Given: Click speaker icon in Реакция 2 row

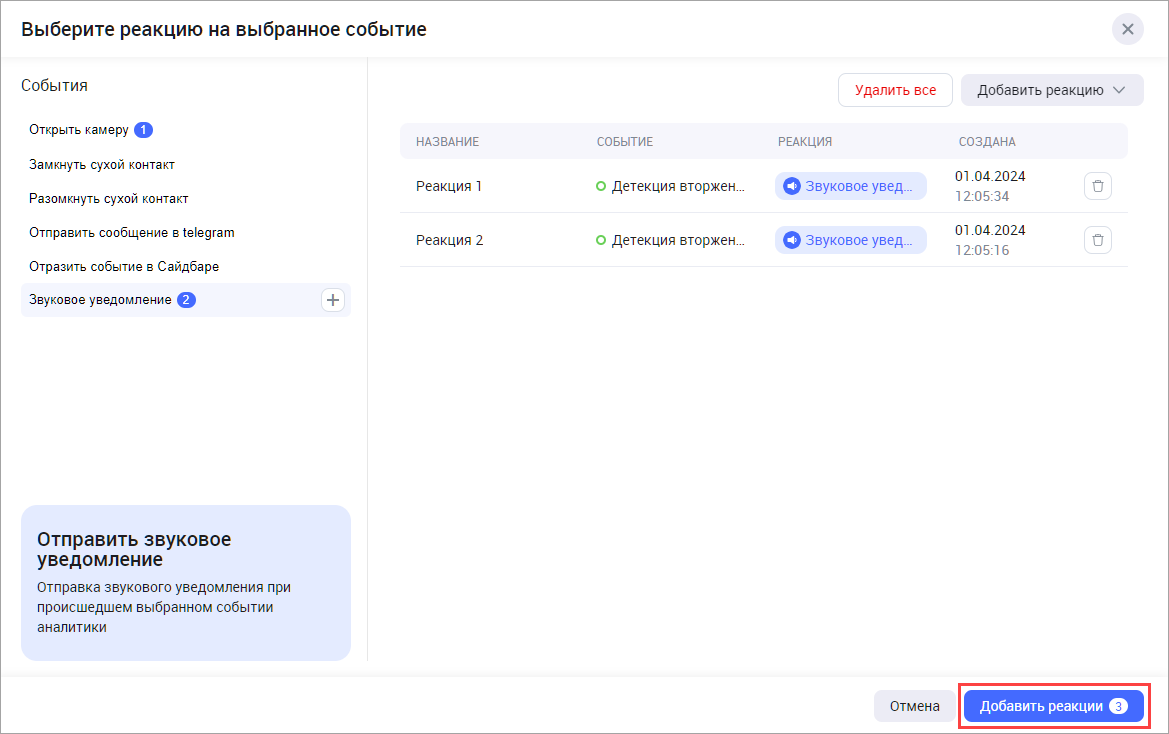Looking at the screenshot, I should pyautogui.click(x=792, y=240).
